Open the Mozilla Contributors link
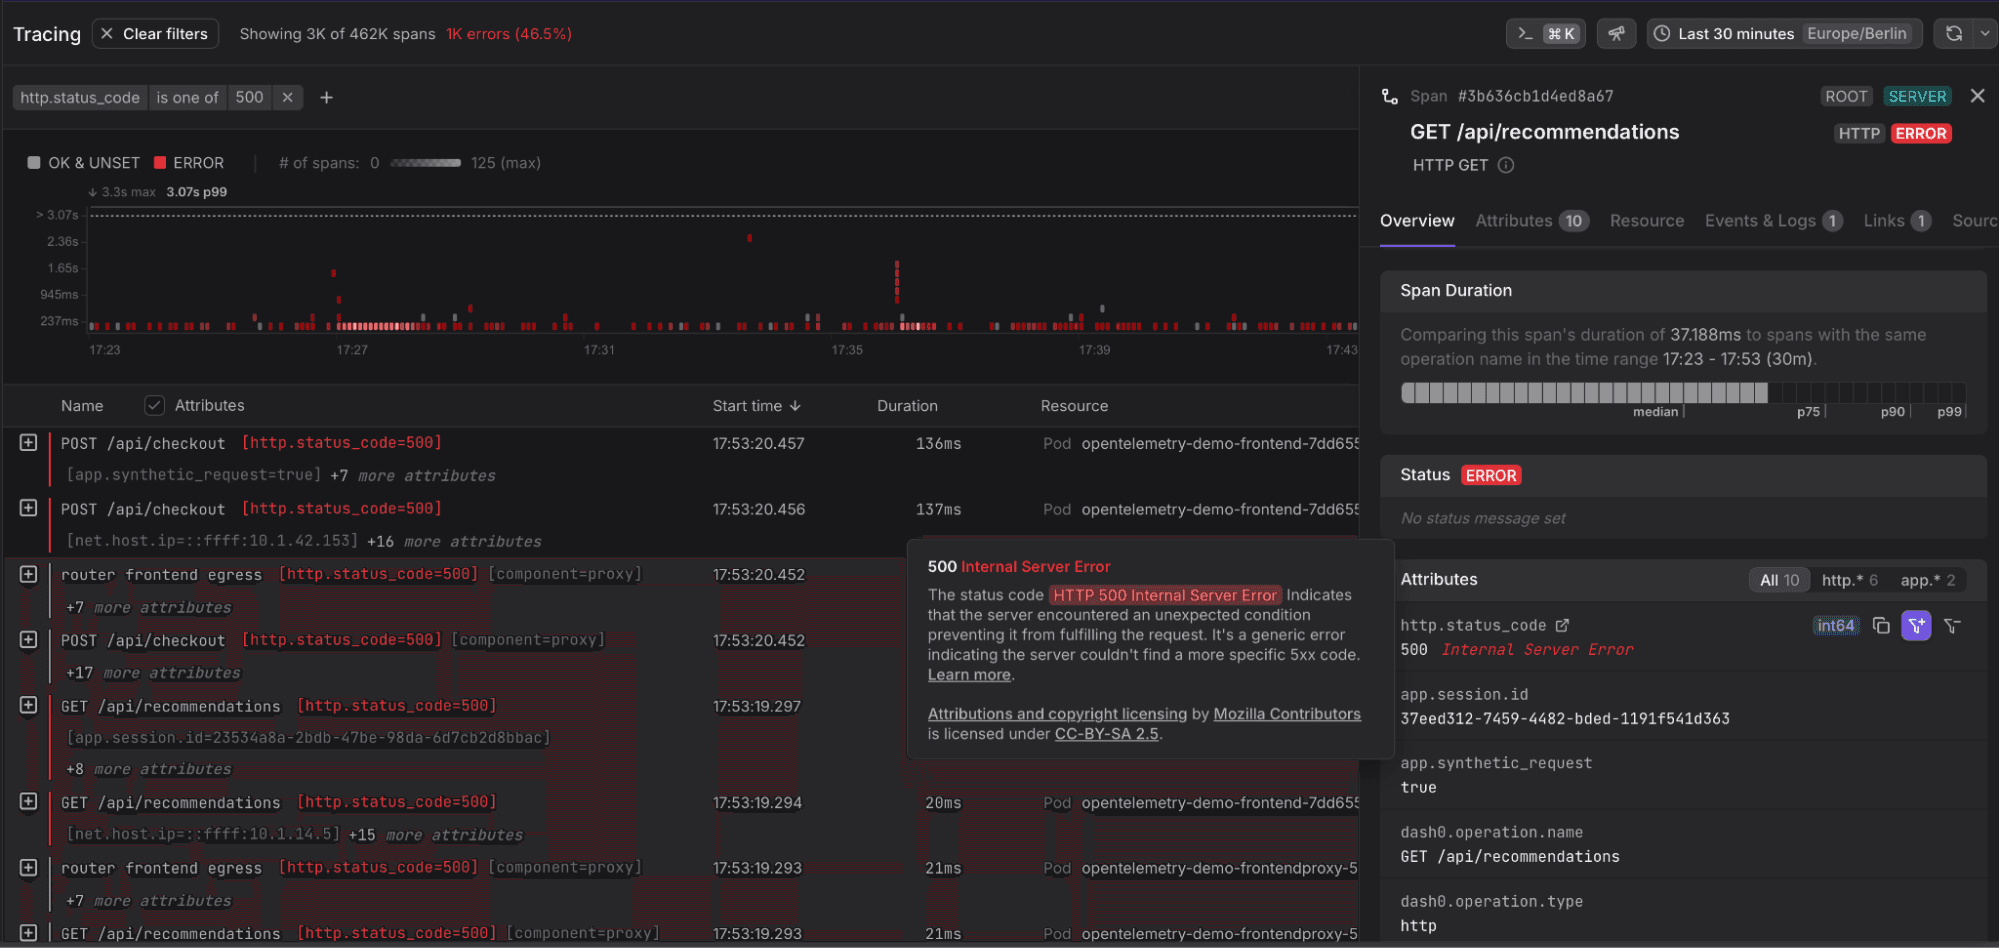This screenshot has height=948, width=1999. pos(1287,714)
